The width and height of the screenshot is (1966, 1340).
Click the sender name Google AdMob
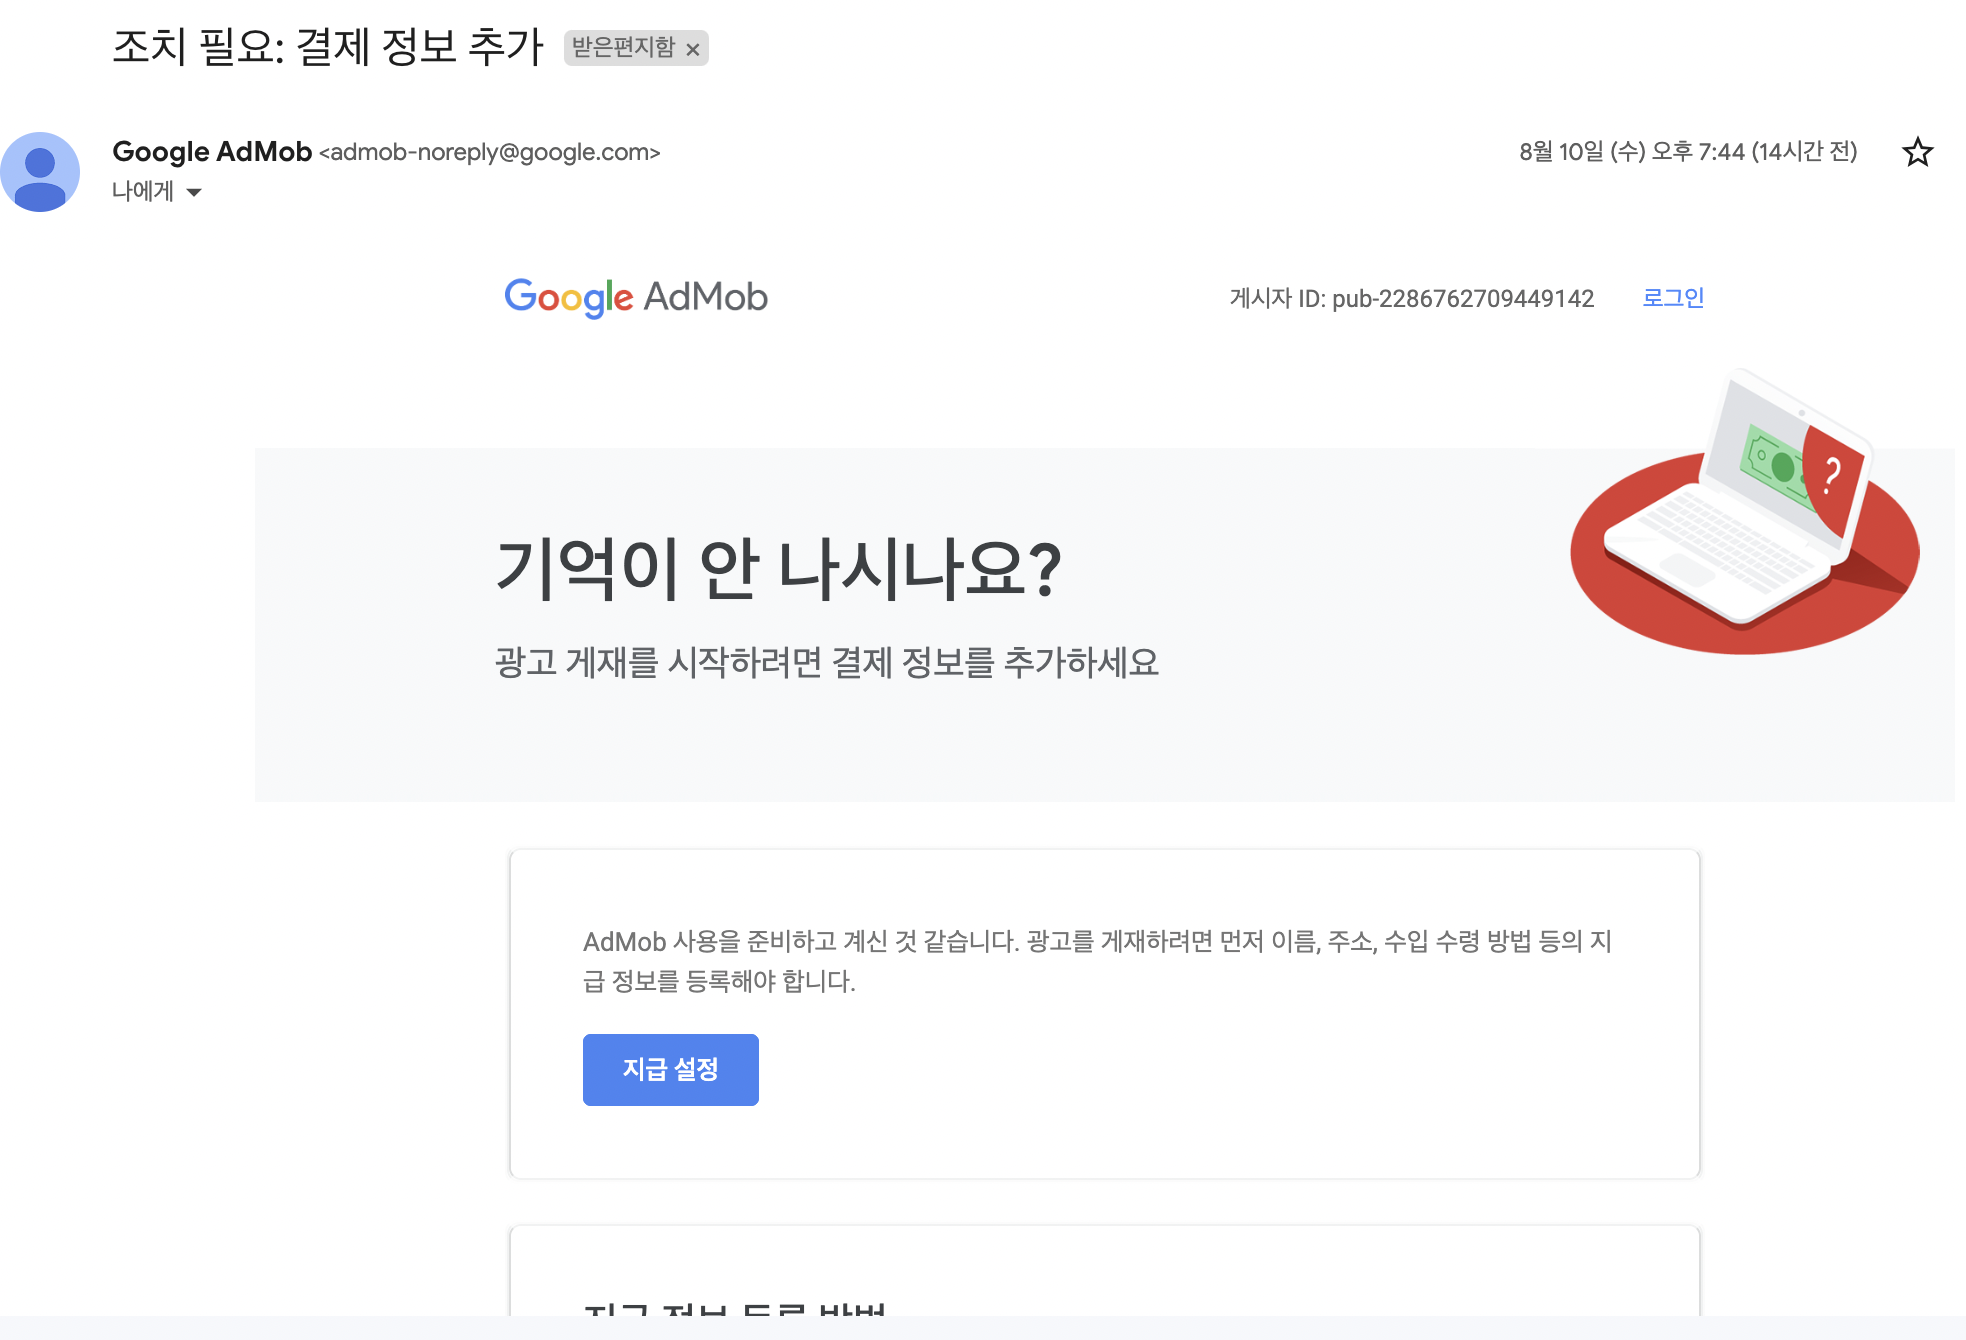point(212,152)
